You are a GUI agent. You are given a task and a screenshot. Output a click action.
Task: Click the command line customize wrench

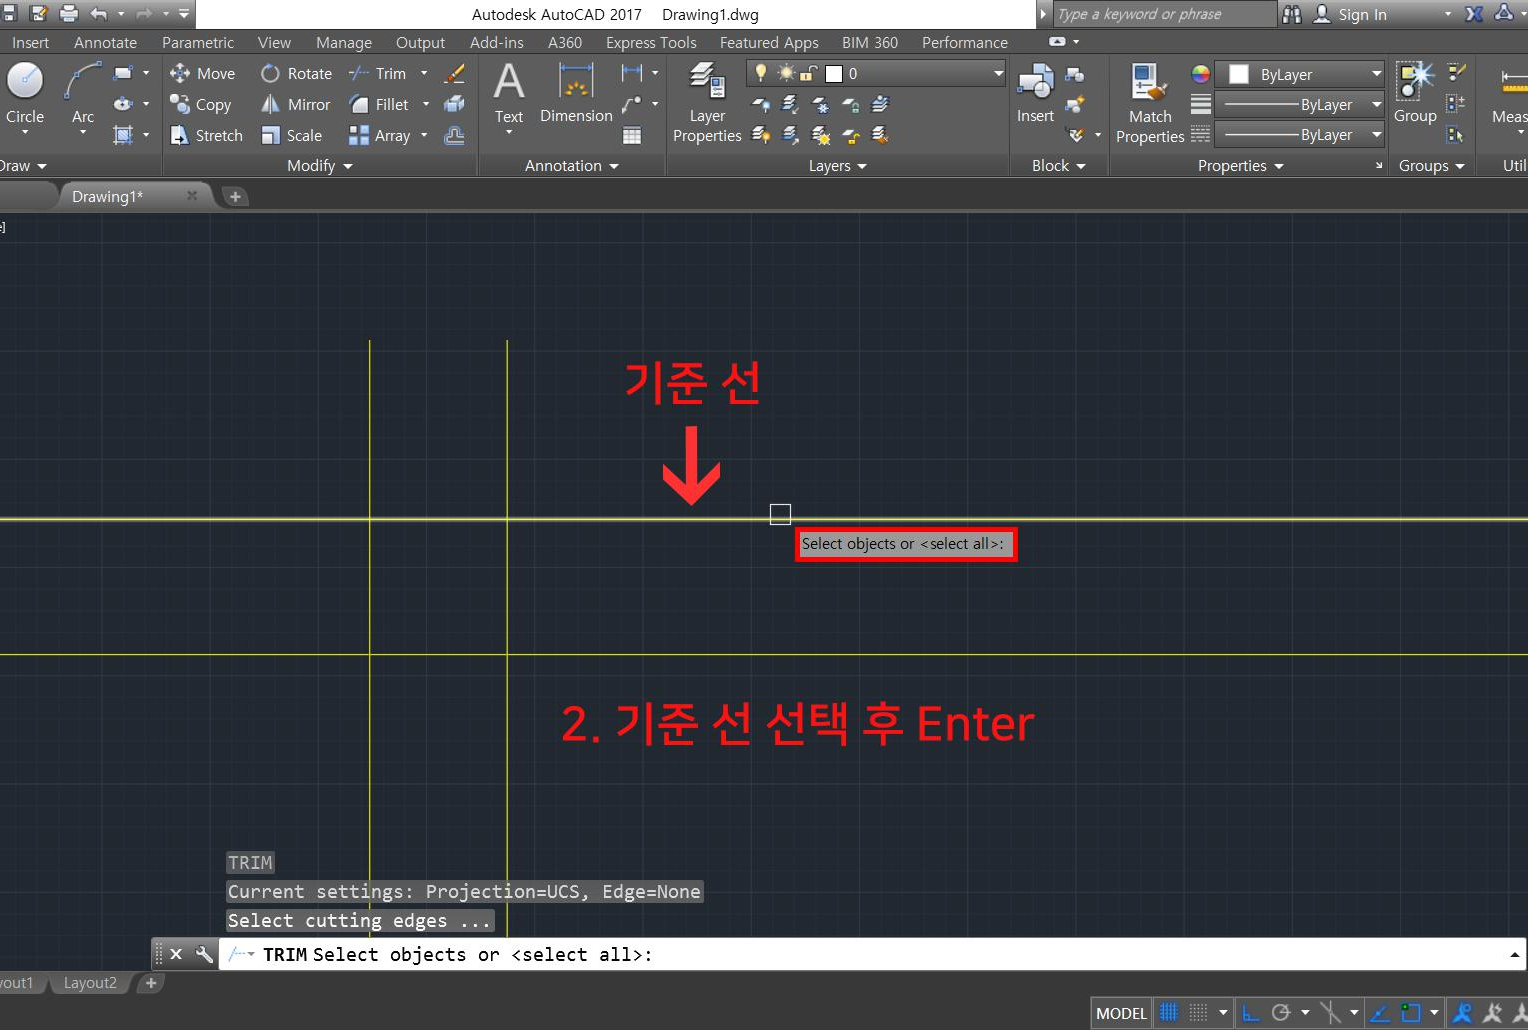[x=203, y=954]
